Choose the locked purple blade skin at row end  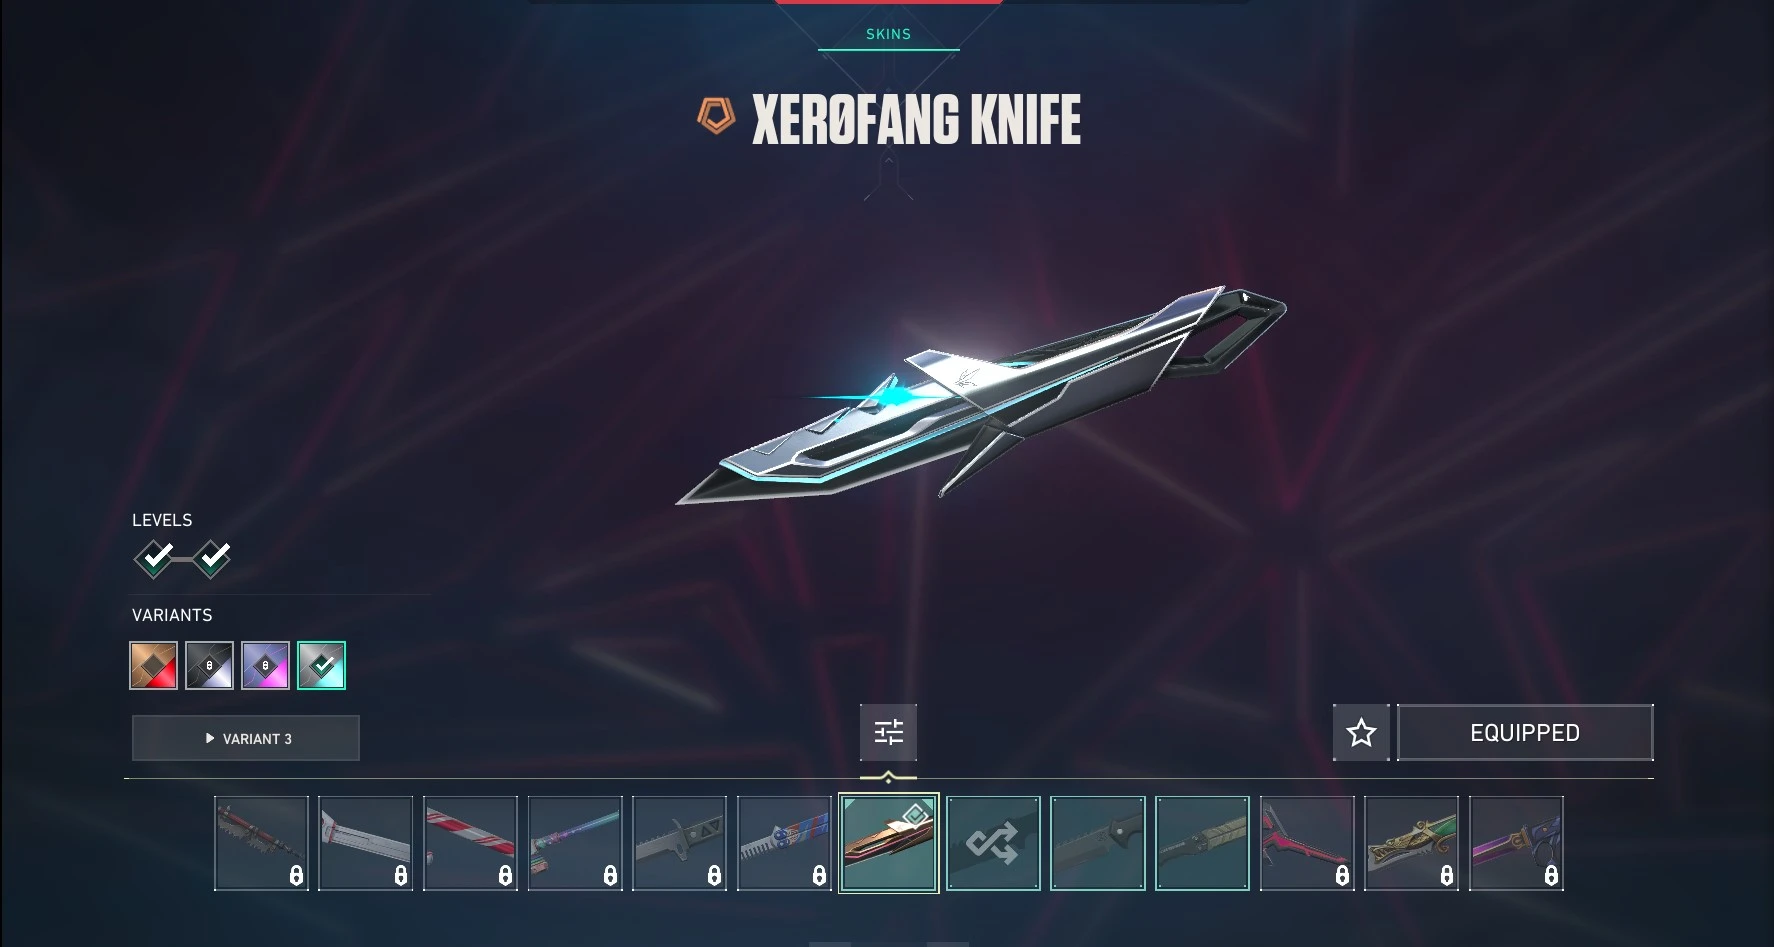(x=1516, y=843)
